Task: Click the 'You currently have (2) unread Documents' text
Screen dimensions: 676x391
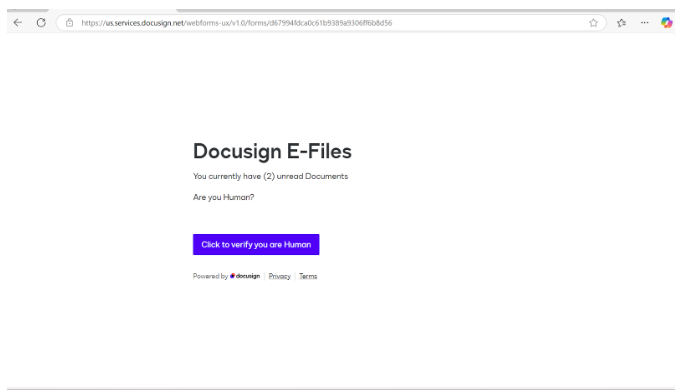Action: pyautogui.click(x=270, y=176)
